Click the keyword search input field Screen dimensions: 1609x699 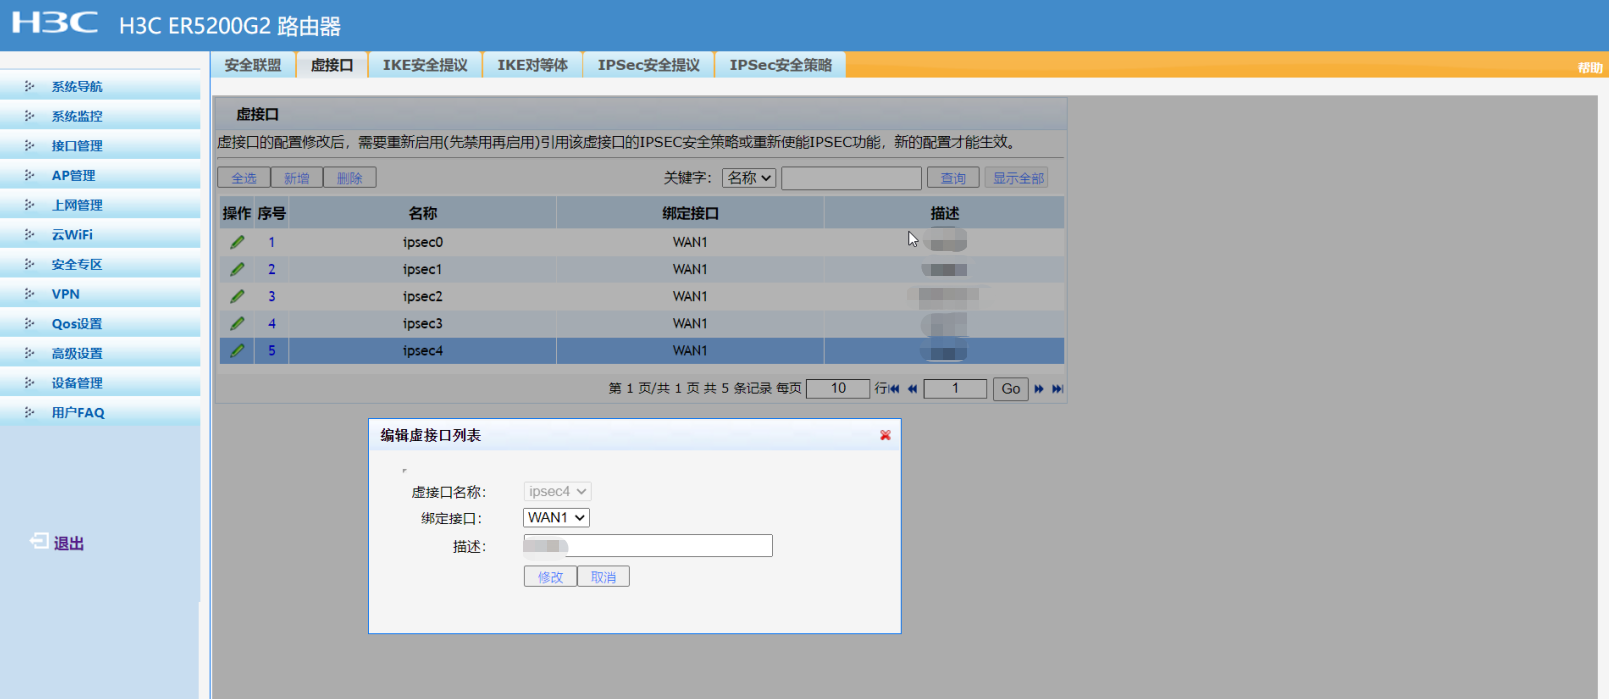[851, 178]
